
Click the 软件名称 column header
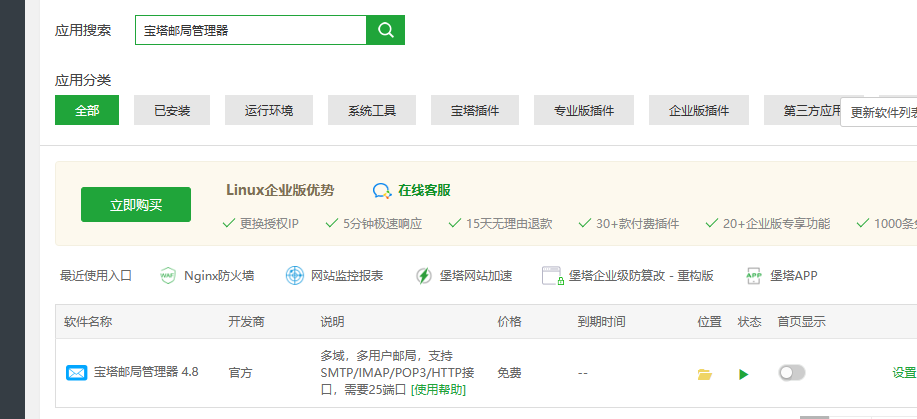coord(88,321)
